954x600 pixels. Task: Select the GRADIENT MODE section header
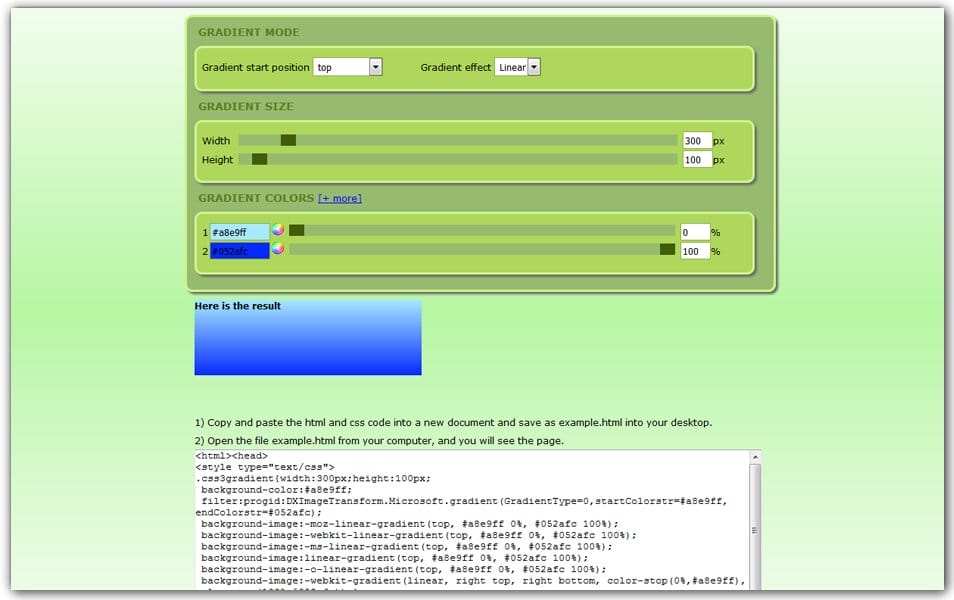249,32
